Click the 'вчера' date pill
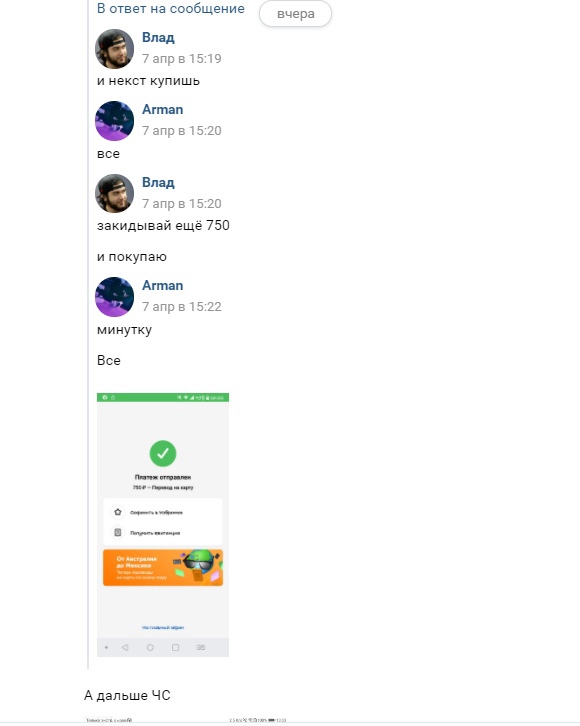 295,13
